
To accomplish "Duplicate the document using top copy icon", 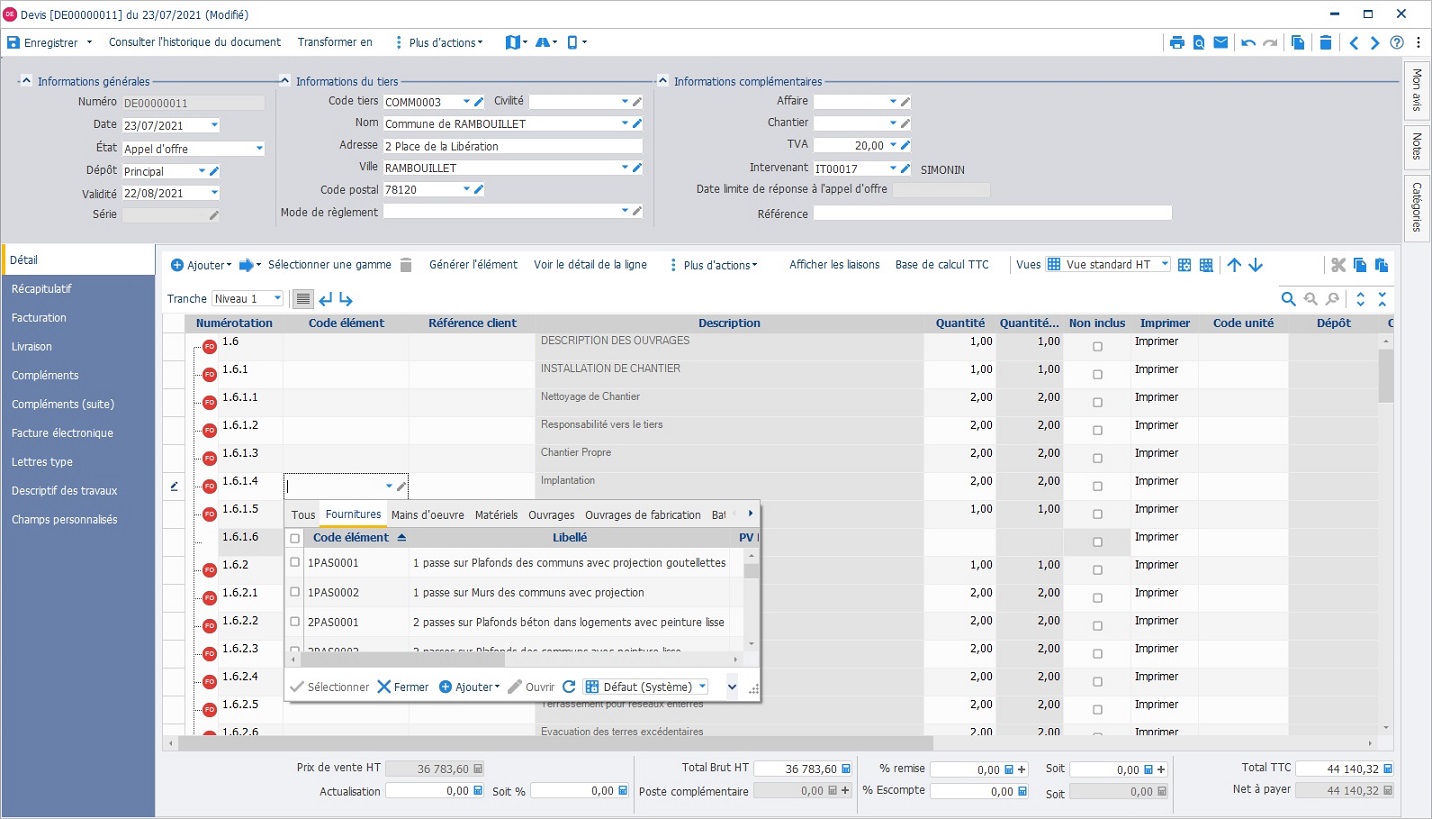I will click(1298, 43).
